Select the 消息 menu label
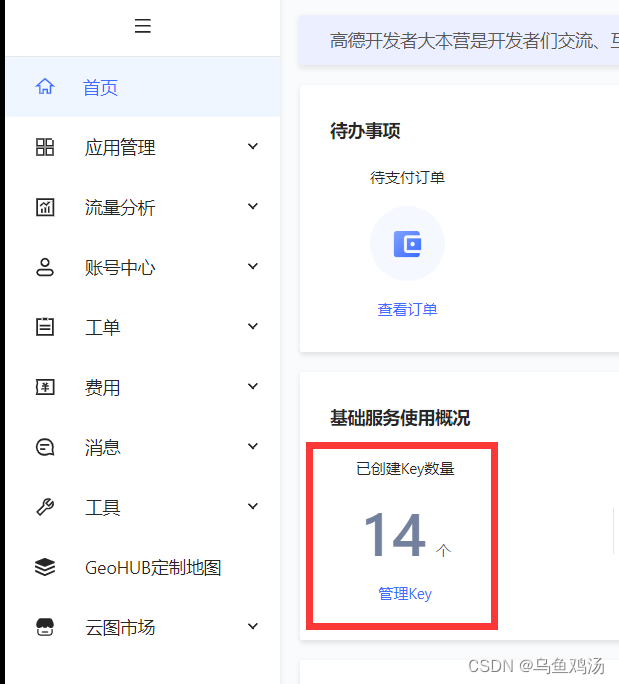This screenshot has height=684, width=619. click(x=103, y=448)
